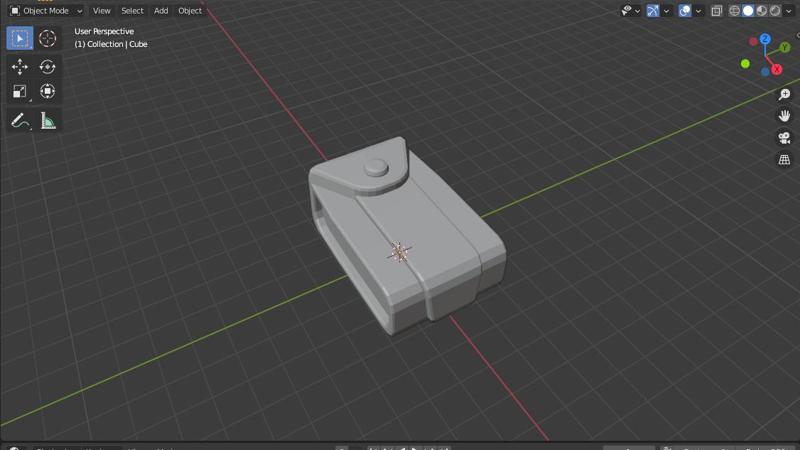Switch to Solid viewport shading
Image resolution: width=800 pixels, height=450 pixels.
click(x=748, y=11)
